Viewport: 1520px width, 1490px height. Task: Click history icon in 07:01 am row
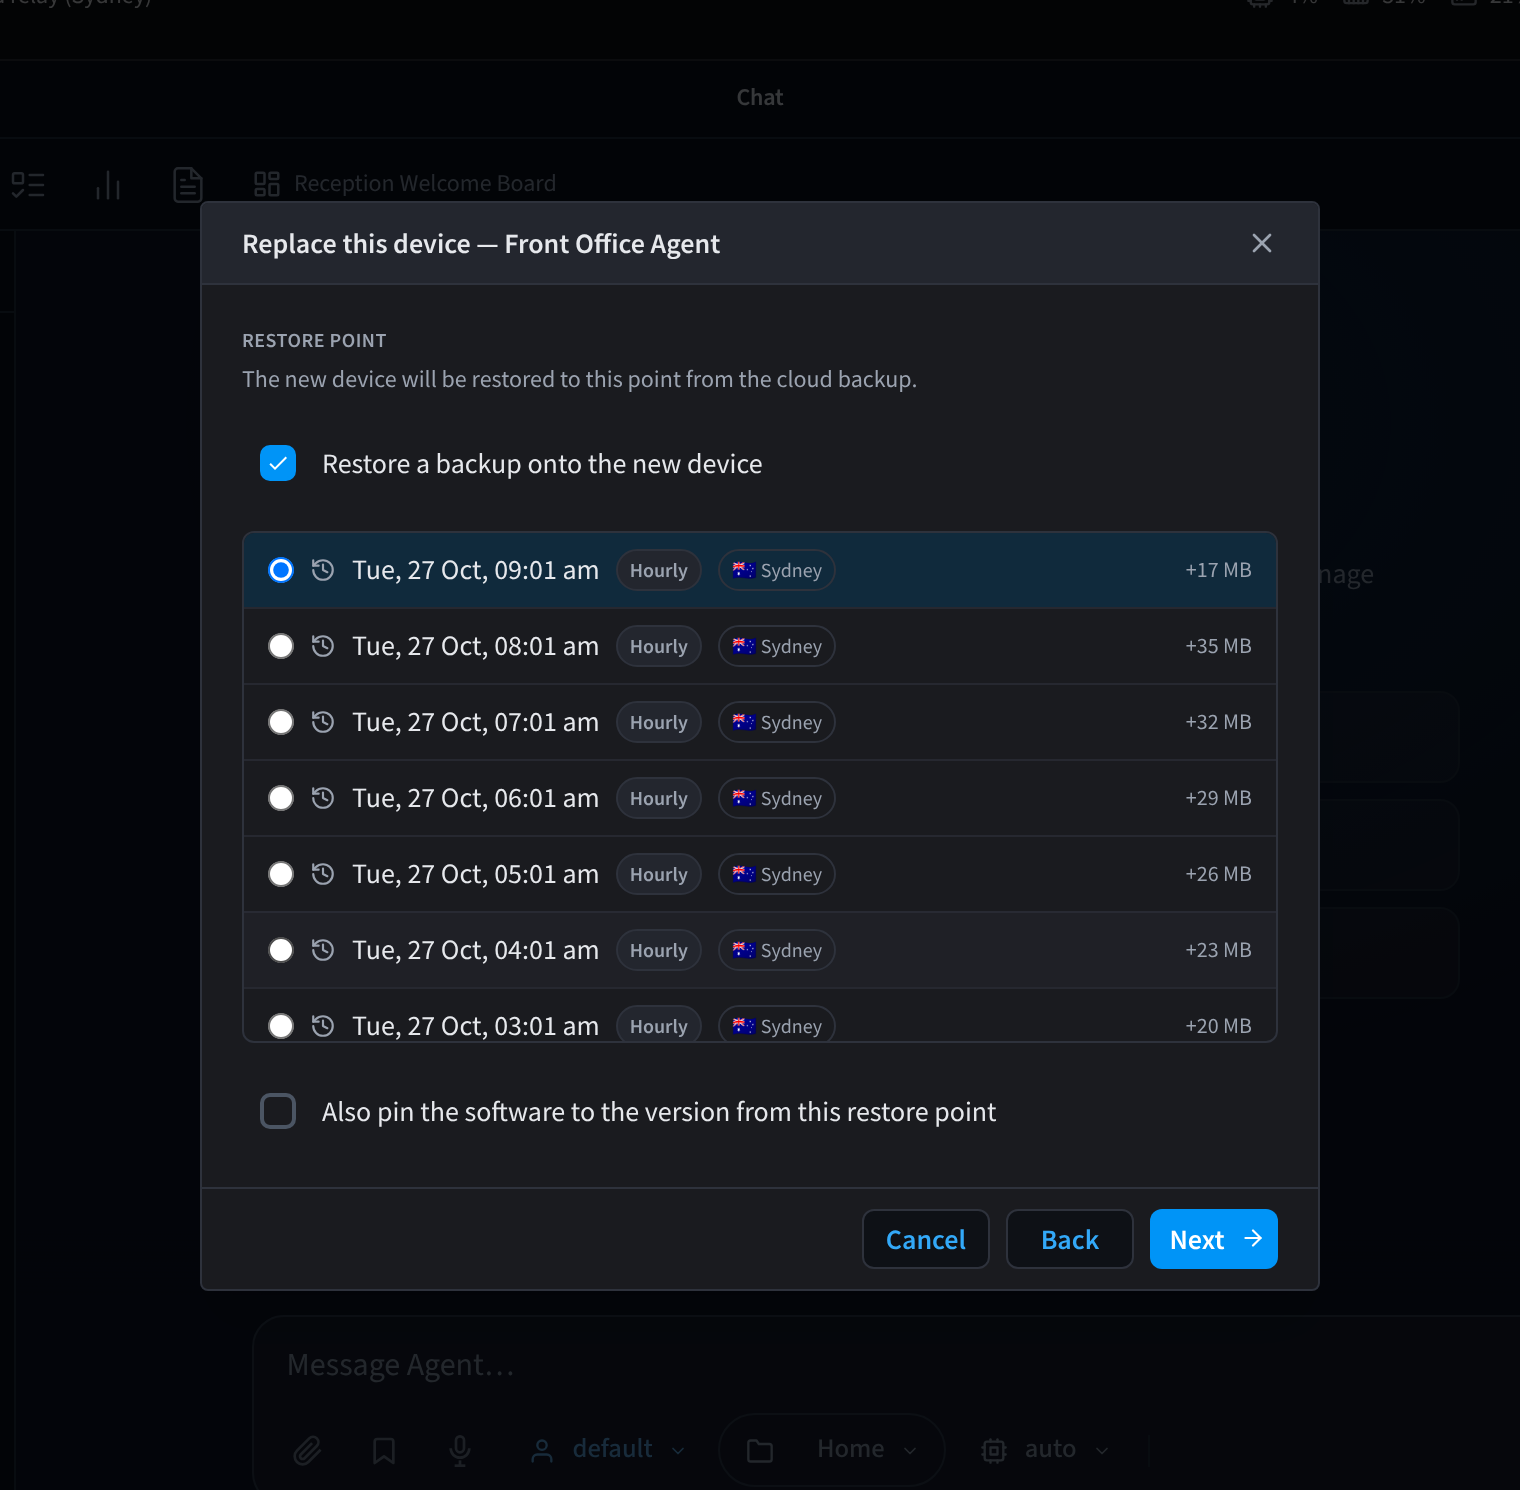pyautogui.click(x=322, y=722)
